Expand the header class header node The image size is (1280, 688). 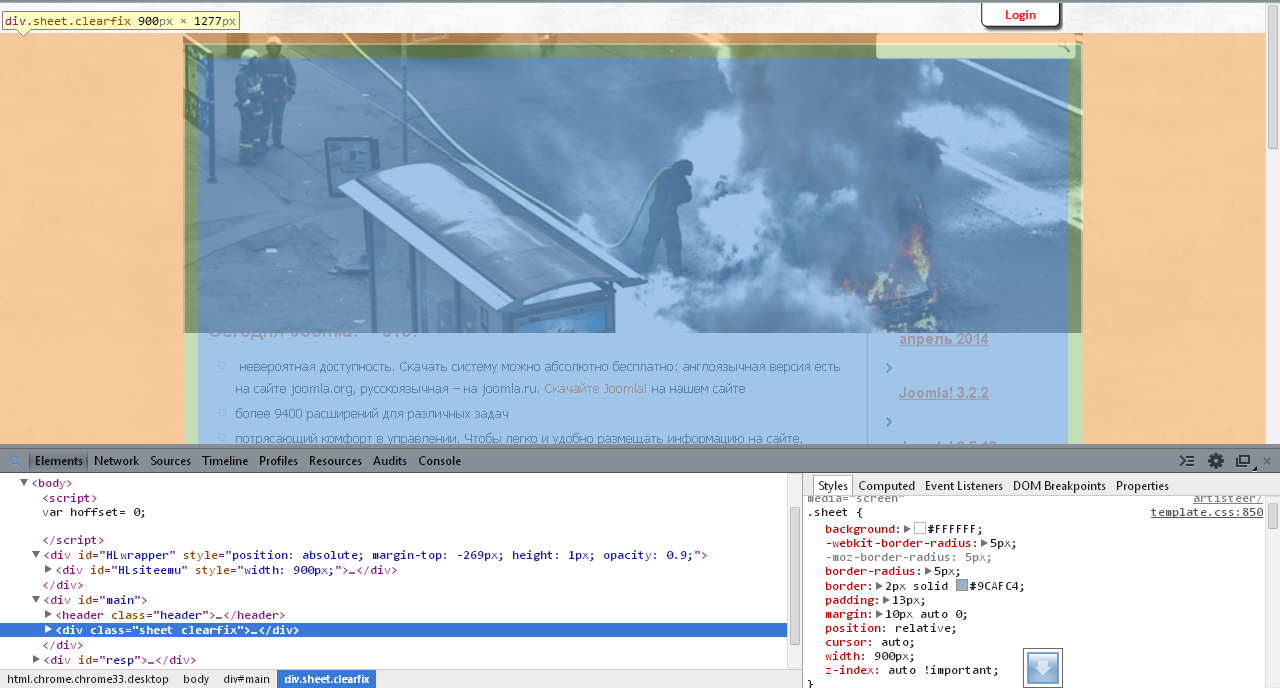[49, 615]
